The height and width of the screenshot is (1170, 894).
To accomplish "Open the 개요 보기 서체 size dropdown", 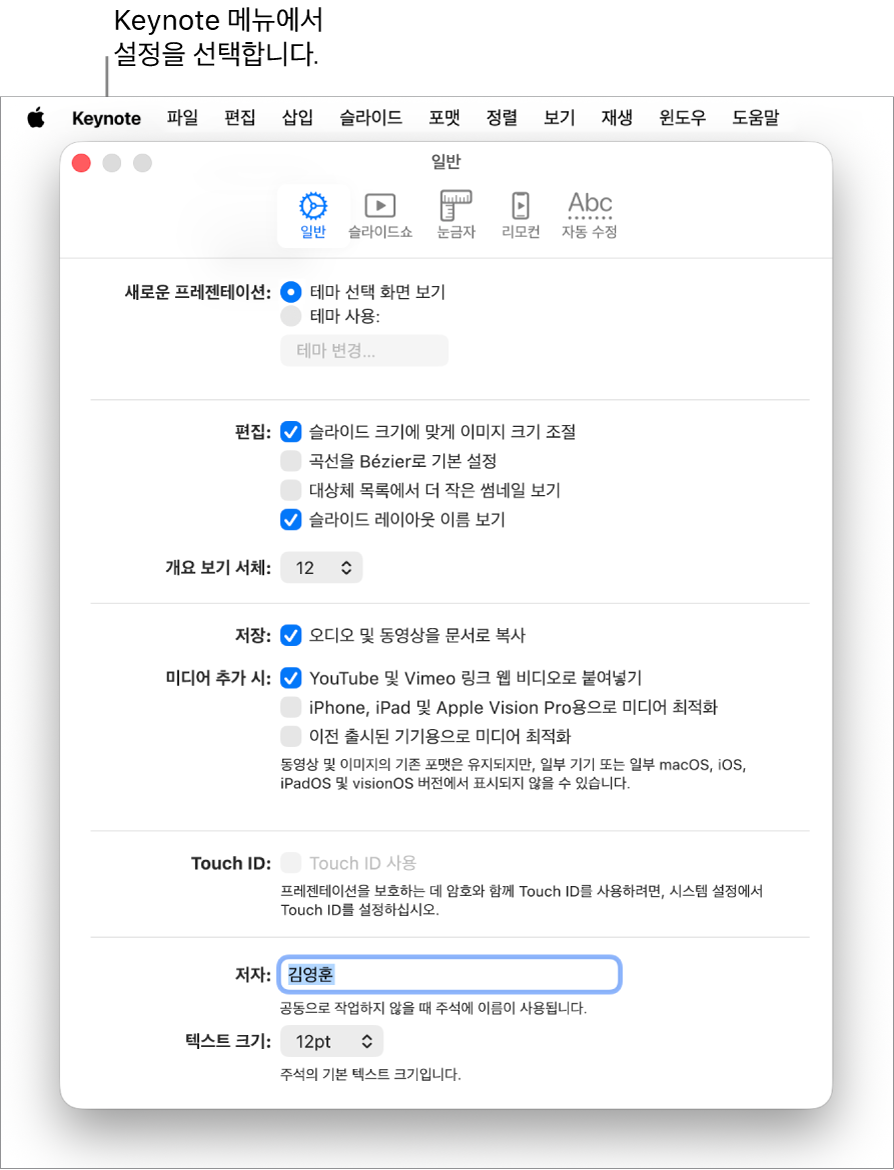I will coord(322,568).
